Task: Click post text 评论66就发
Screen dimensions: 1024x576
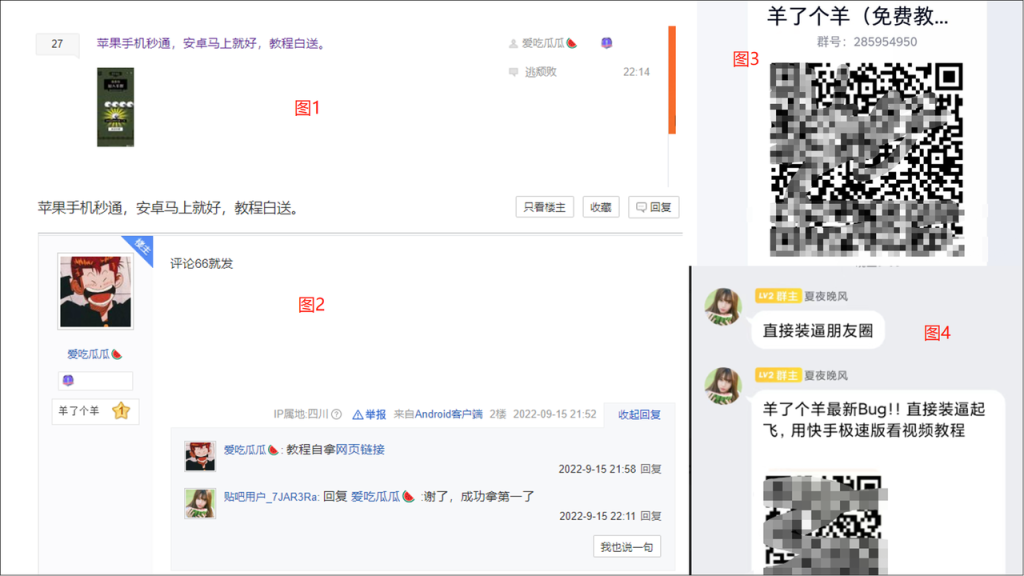Action: coord(202,263)
